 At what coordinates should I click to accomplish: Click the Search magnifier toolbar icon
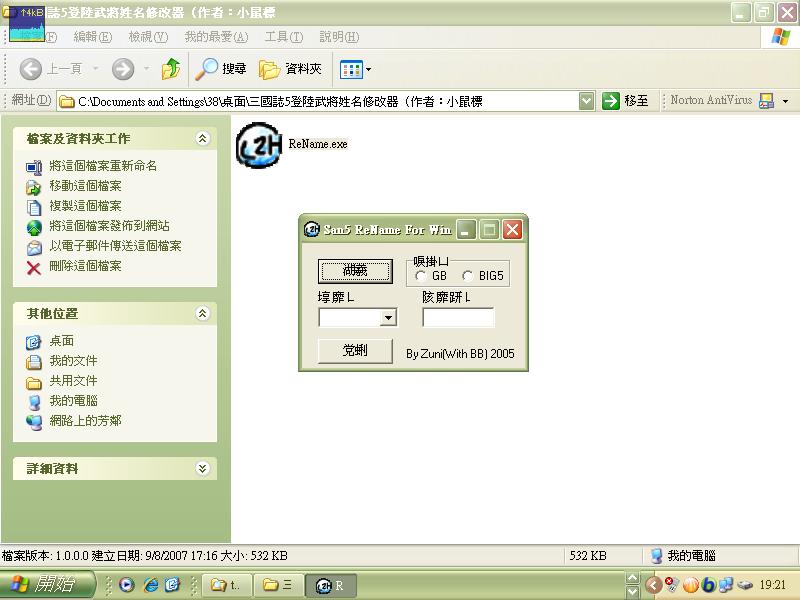[207, 69]
